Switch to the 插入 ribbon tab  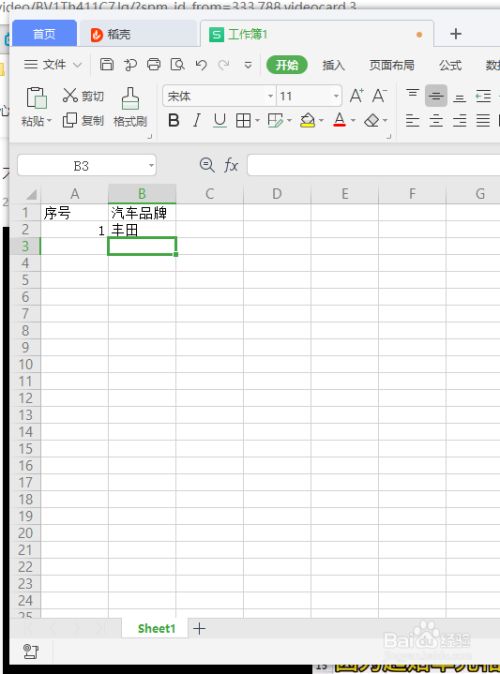pyautogui.click(x=334, y=65)
